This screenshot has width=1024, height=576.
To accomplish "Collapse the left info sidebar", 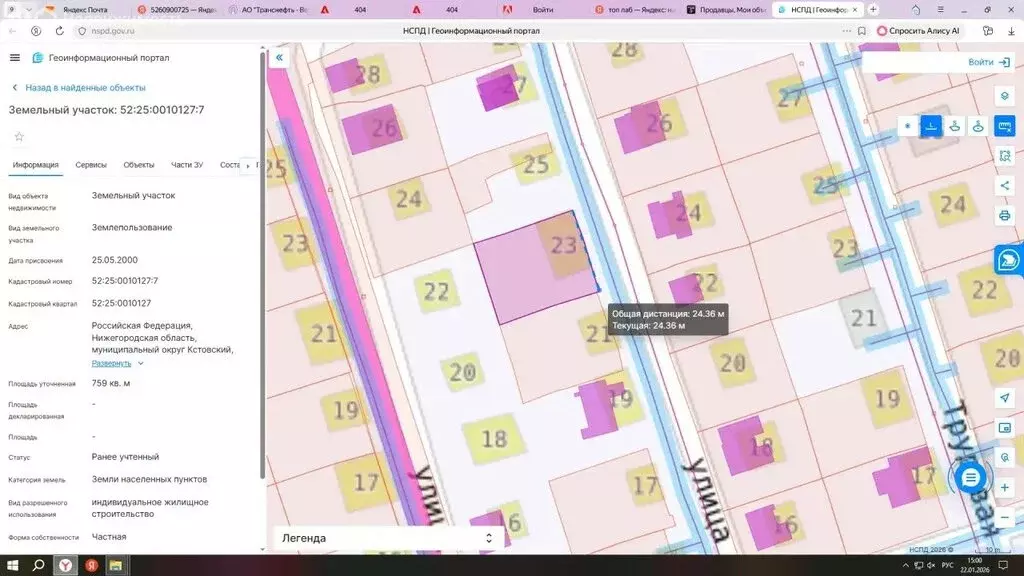I will point(280,58).
